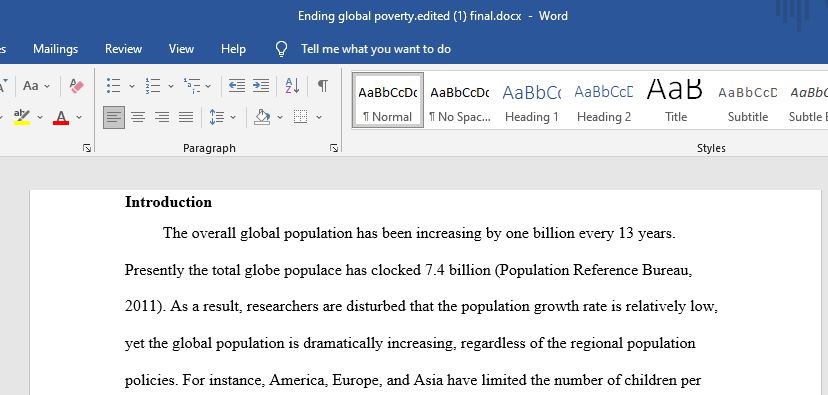Toggle Align Left paragraph alignment
Viewport: 828px width, 395px height.
pyautogui.click(x=114, y=117)
